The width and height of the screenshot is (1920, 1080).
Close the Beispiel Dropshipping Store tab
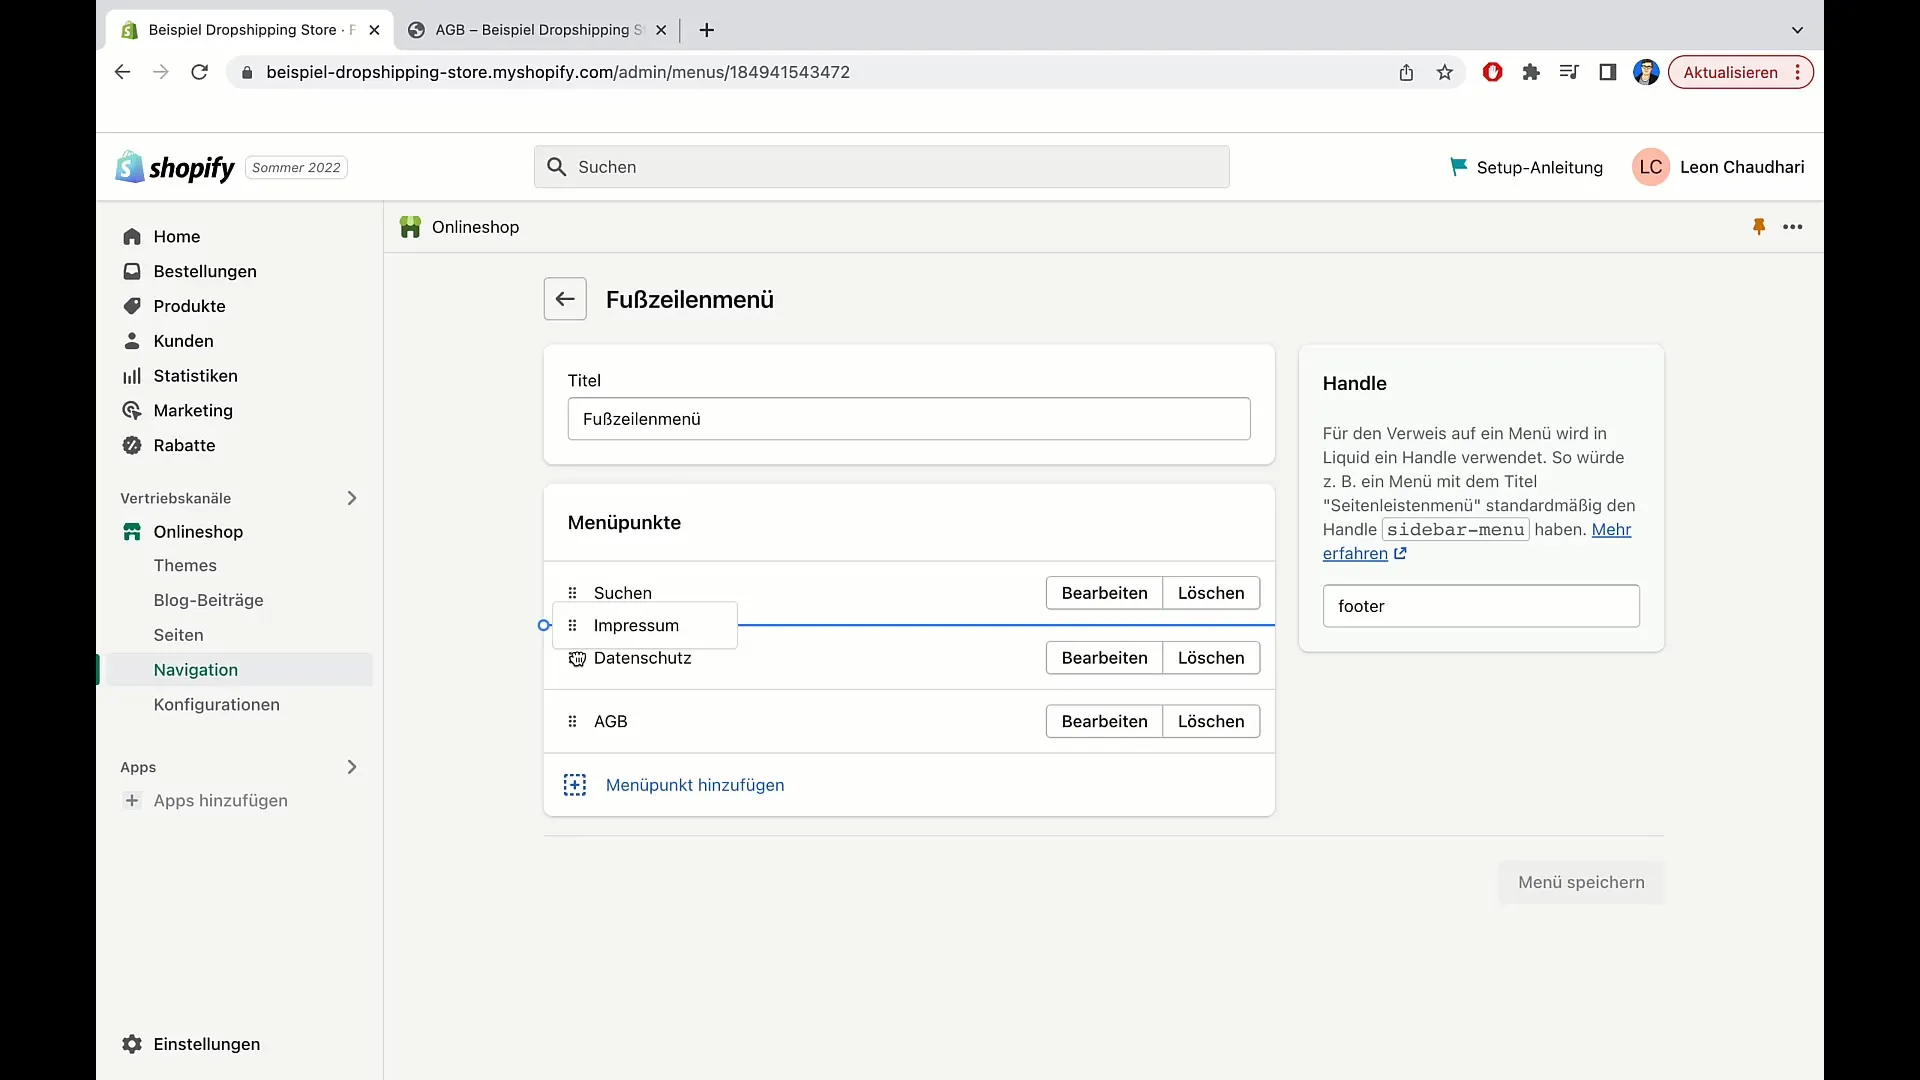tap(374, 30)
